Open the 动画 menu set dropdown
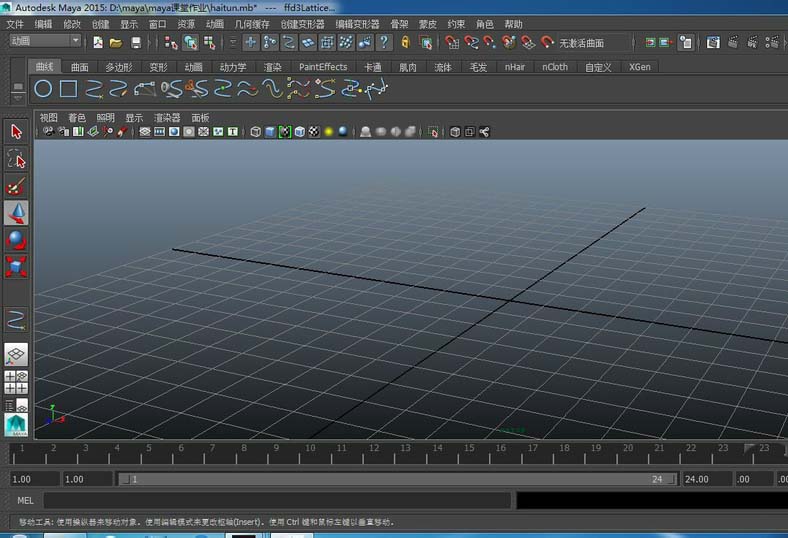Viewport: 788px width, 538px height. coord(46,41)
